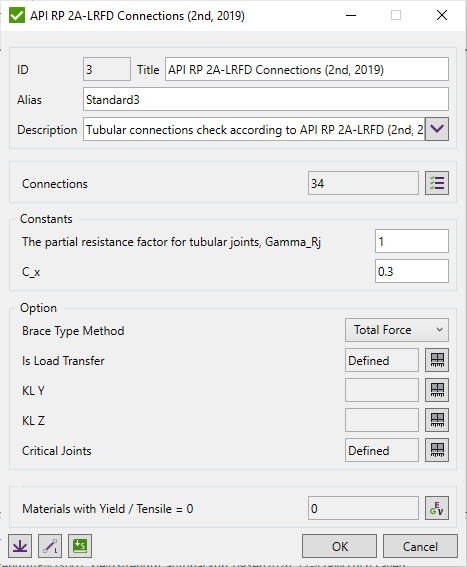The width and height of the screenshot is (467, 567).
Task: Minimize the dialog window
Action: click(351, 15)
